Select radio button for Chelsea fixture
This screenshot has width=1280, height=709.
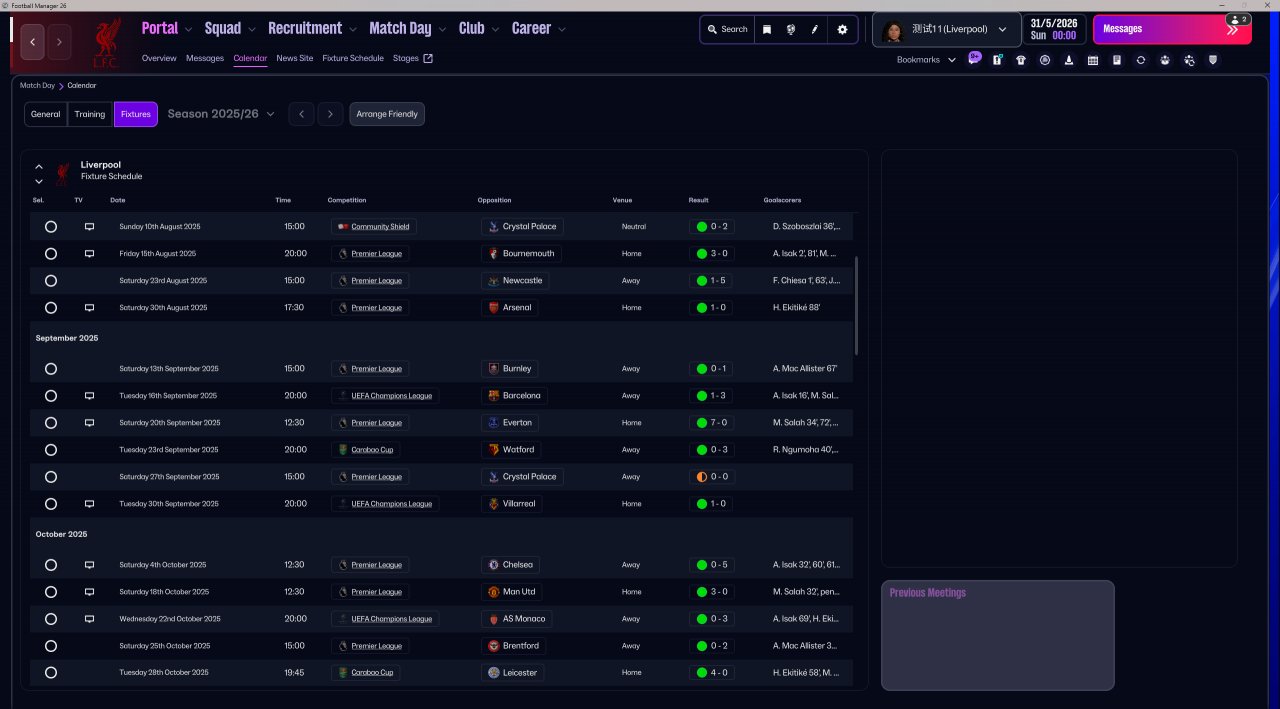(x=51, y=565)
